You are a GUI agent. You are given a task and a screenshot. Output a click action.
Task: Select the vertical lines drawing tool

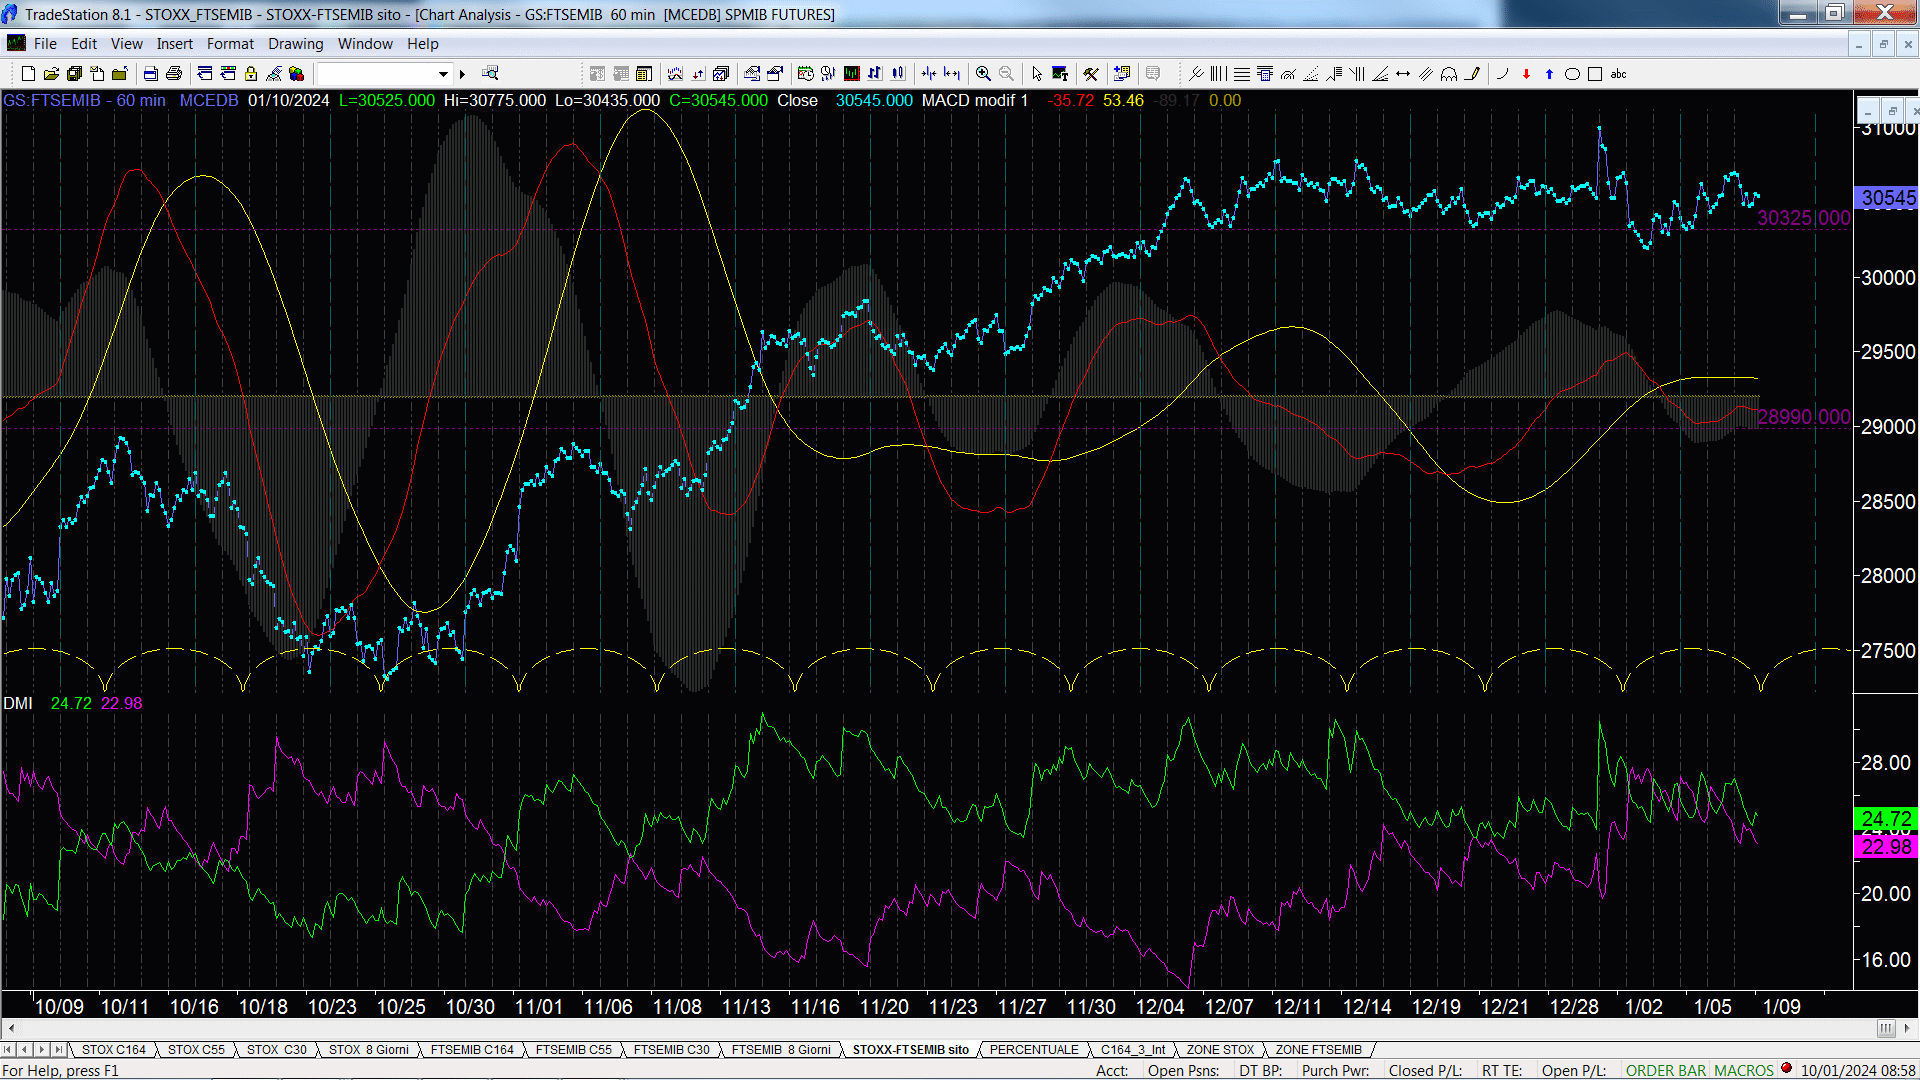point(1218,73)
